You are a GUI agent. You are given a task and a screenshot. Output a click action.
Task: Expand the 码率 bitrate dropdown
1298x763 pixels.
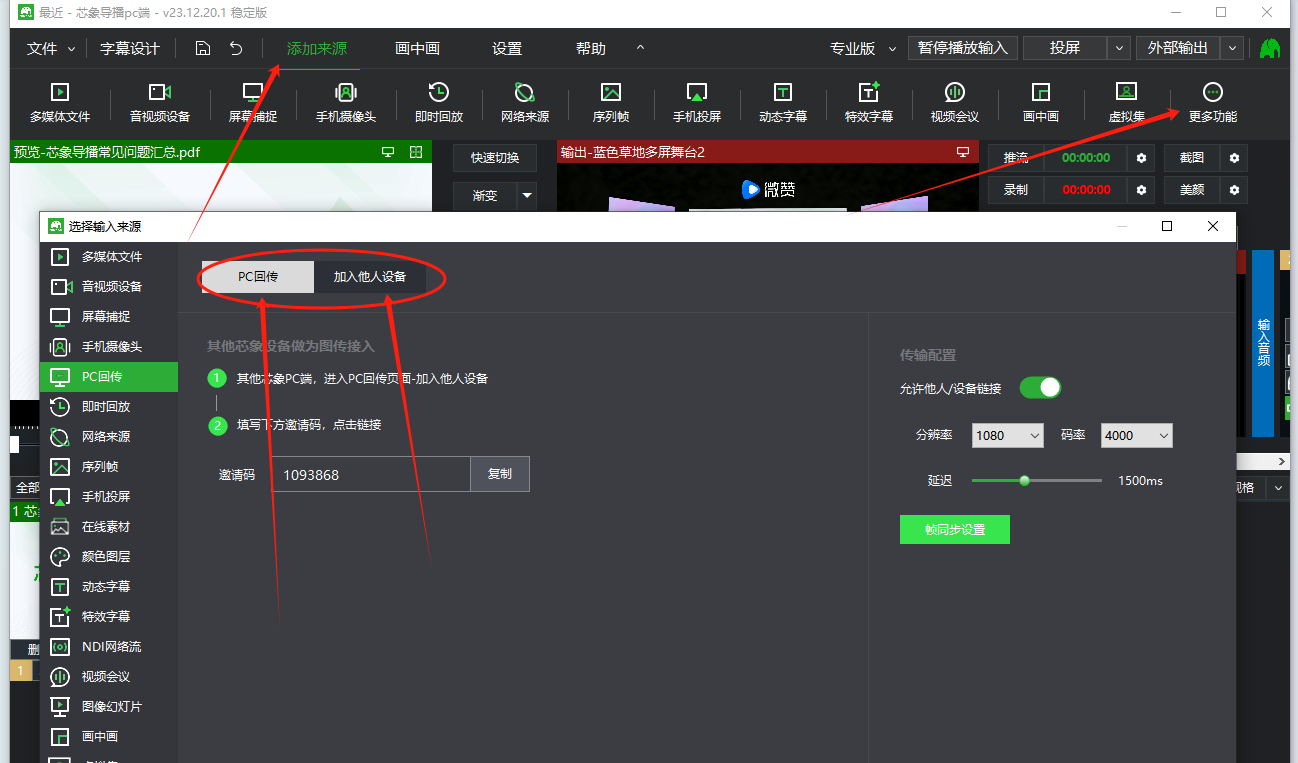[1136, 436]
